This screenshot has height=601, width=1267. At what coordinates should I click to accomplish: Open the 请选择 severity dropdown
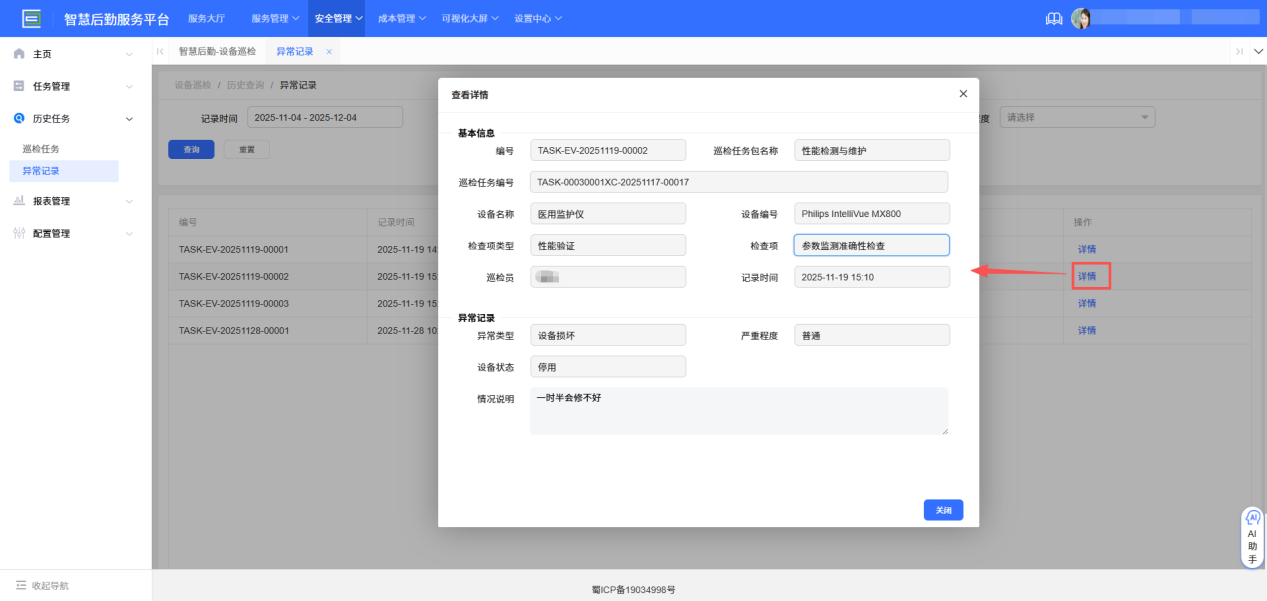pos(1077,116)
